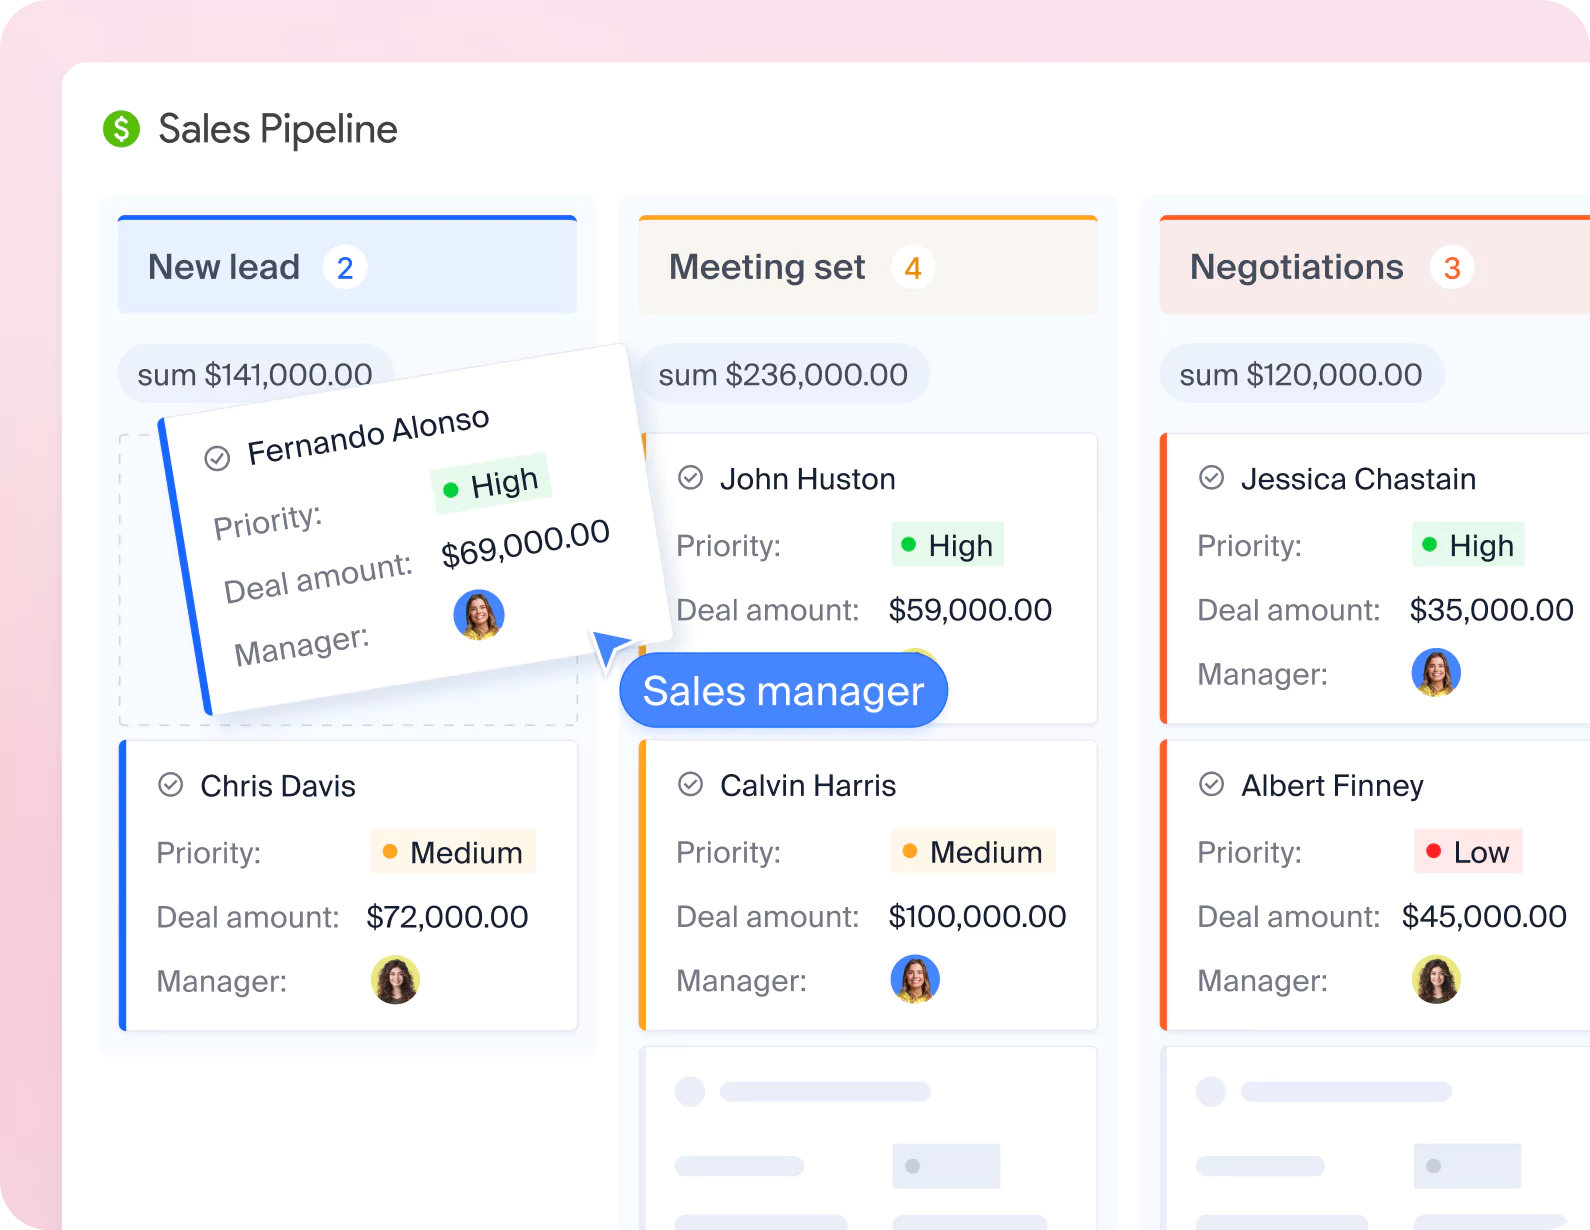Select the checkmark icon on Jessica Chastain's card
This screenshot has width=1590, height=1230.
click(x=1211, y=478)
